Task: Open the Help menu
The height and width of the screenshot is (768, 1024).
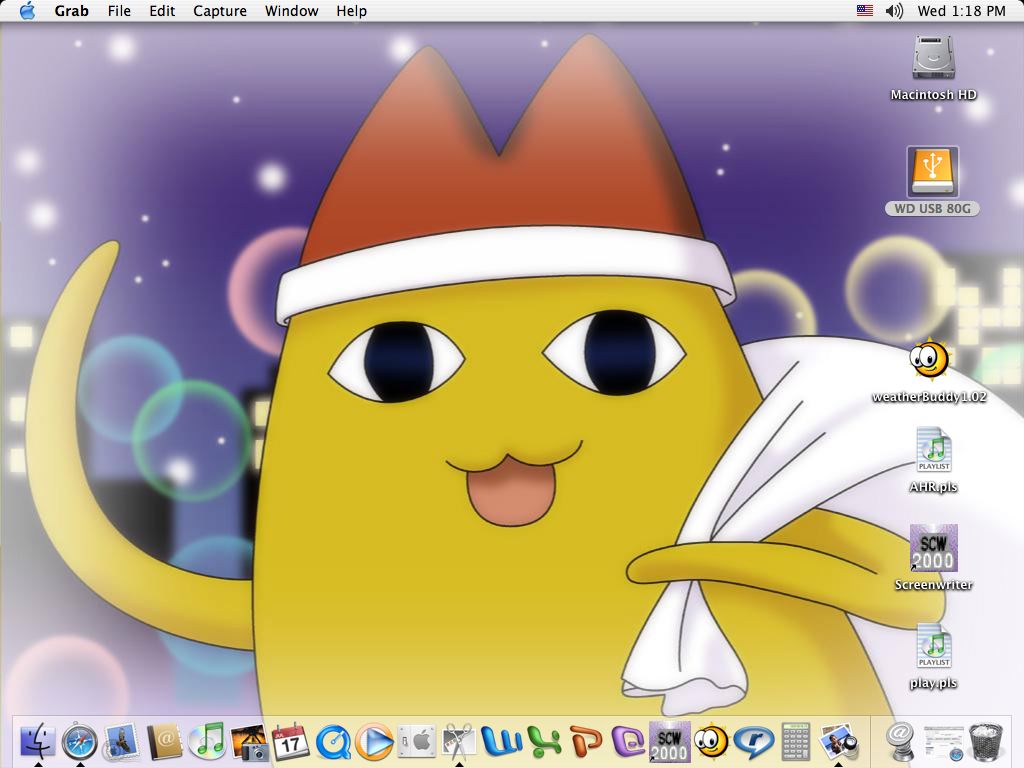Action: click(351, 10)
